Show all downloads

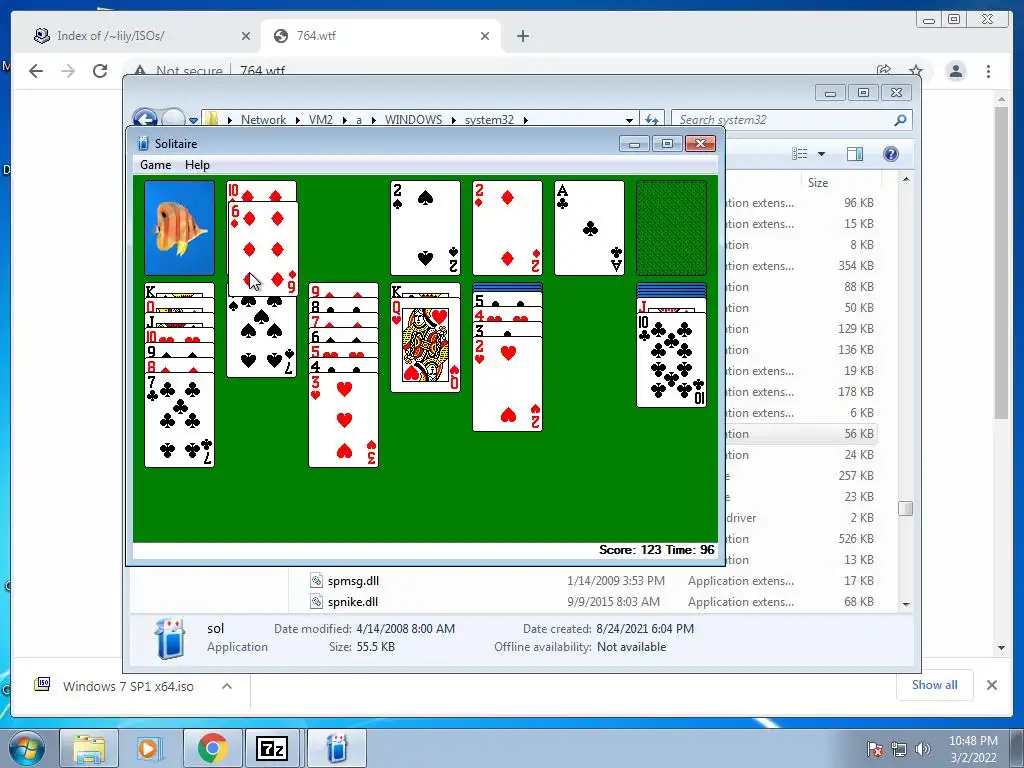(x=935, y=684)
